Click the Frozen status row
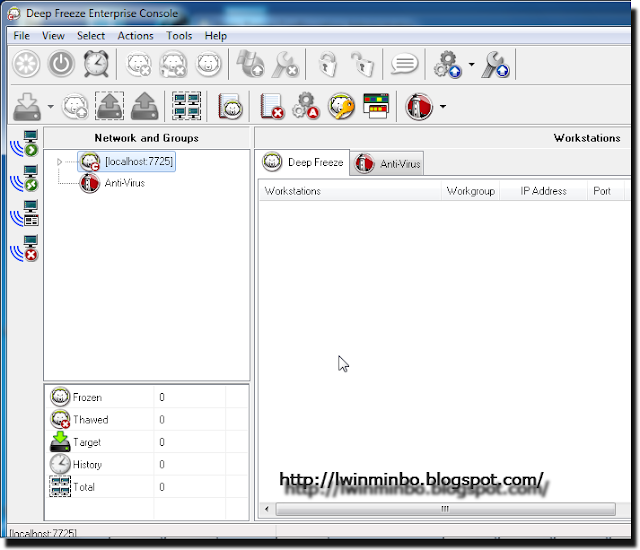Viewport: 640px width, 550px height. coord(147,397)
